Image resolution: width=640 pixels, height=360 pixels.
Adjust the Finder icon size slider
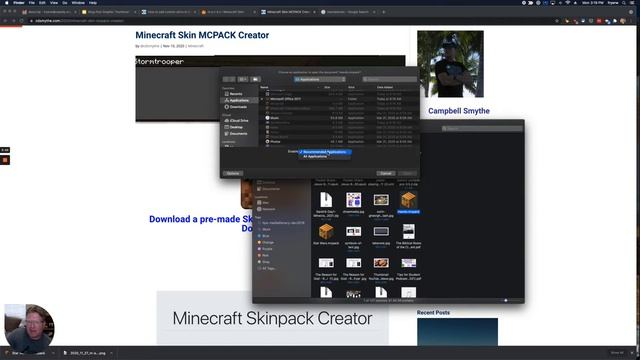506,300
